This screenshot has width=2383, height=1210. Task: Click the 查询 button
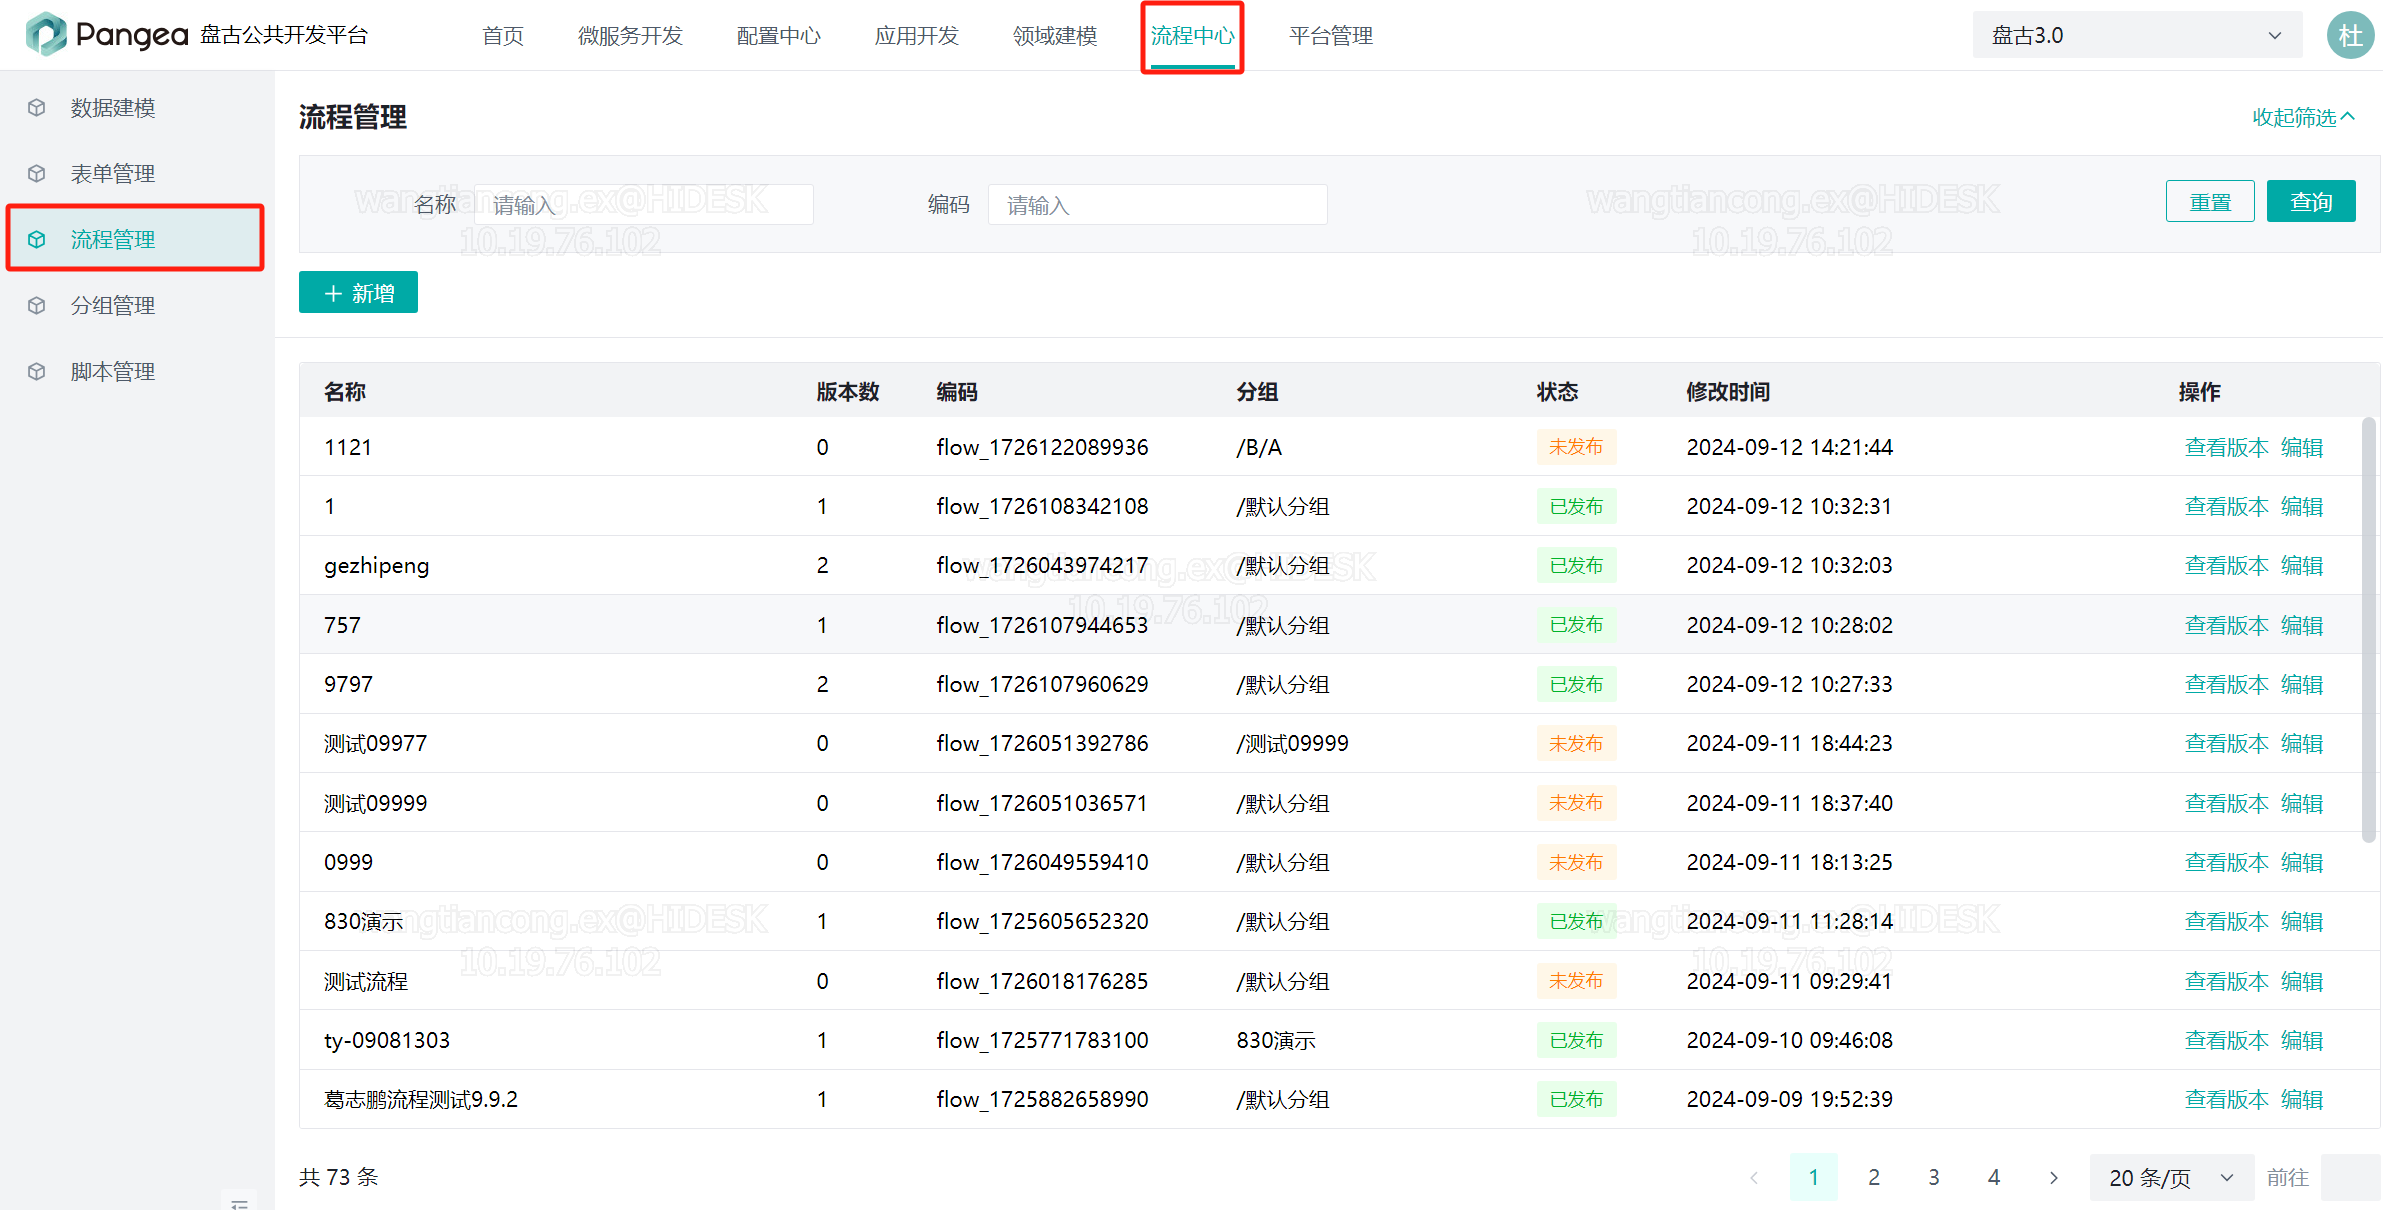click(x=2311, y=201)
